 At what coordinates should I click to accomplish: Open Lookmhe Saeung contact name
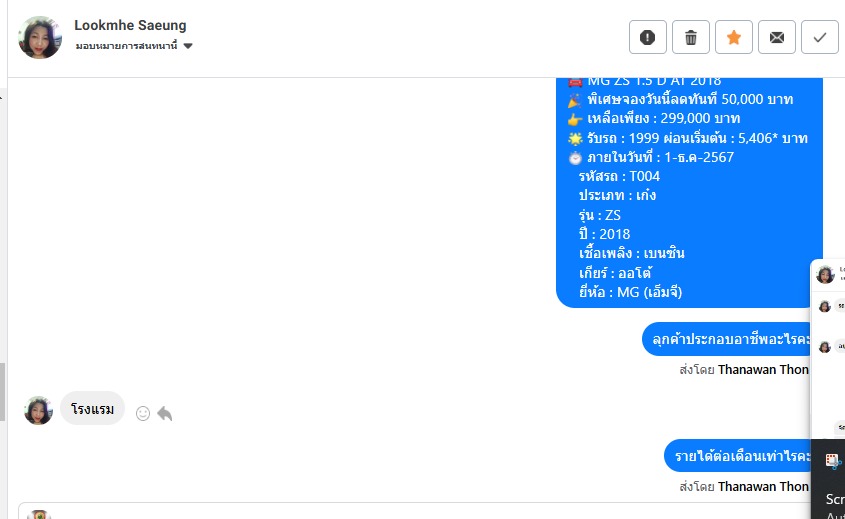(x=130, y=25)
